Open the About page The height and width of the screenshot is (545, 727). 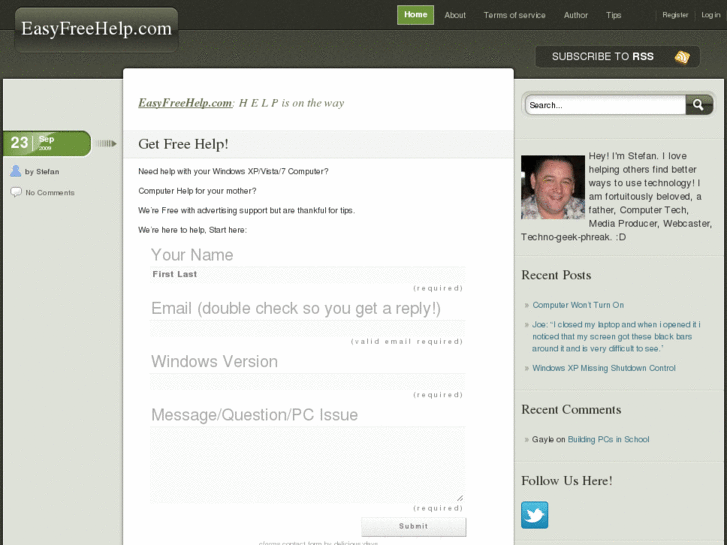click(455, 15)
